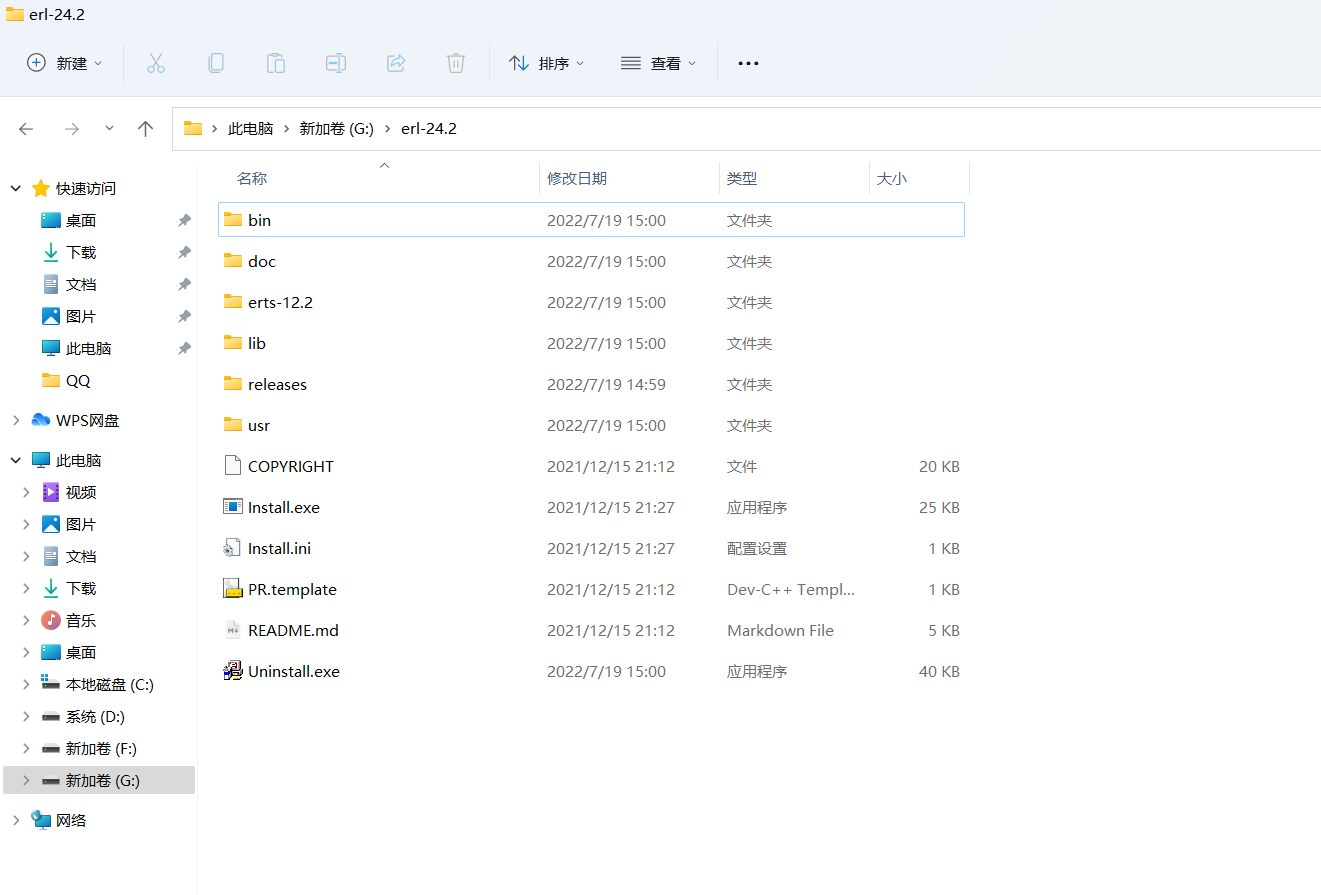Select the COPYRIGHT file icon
This screenshot has width=1321, height=895.
click(233, 465)
